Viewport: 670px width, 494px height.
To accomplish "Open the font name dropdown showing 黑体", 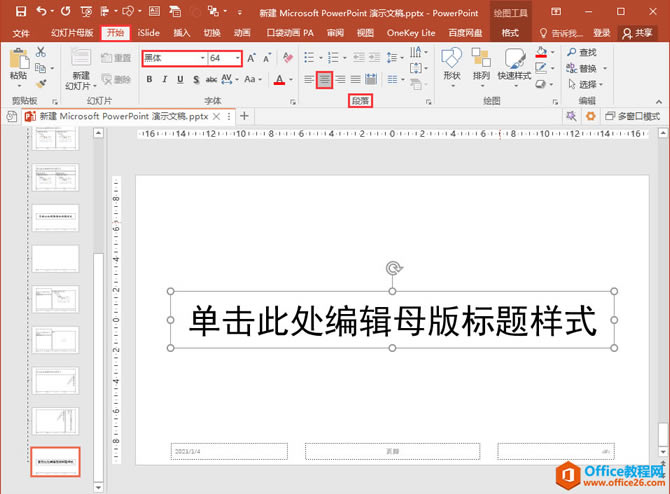I will [202, 58].
